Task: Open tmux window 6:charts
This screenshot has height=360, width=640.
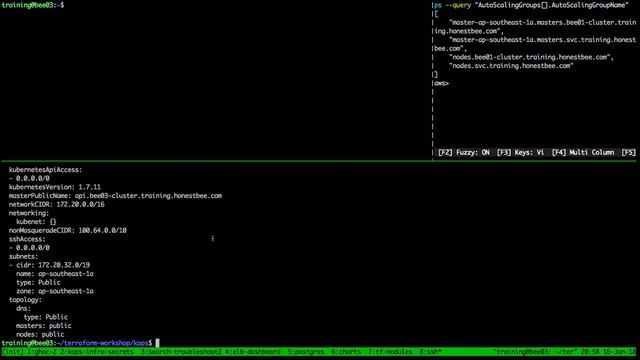Action: (x=346, y=352)
